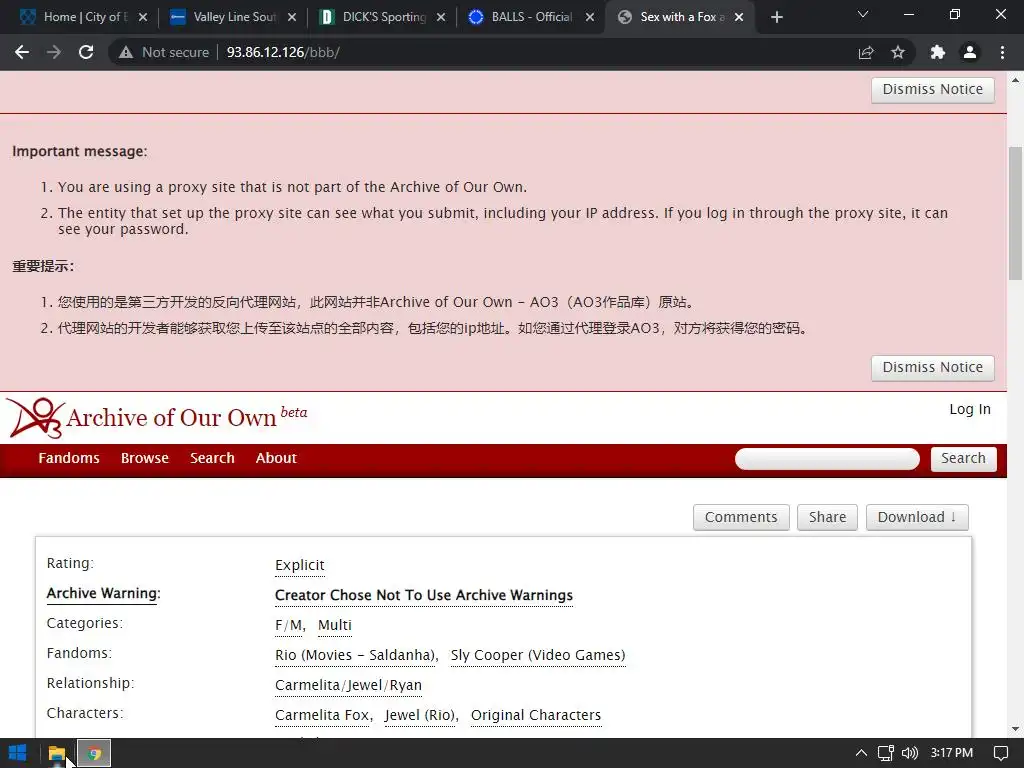Open the extensions puzzle icon
Viewport: 1024px width, 768px height.
[x=938, y=52]
